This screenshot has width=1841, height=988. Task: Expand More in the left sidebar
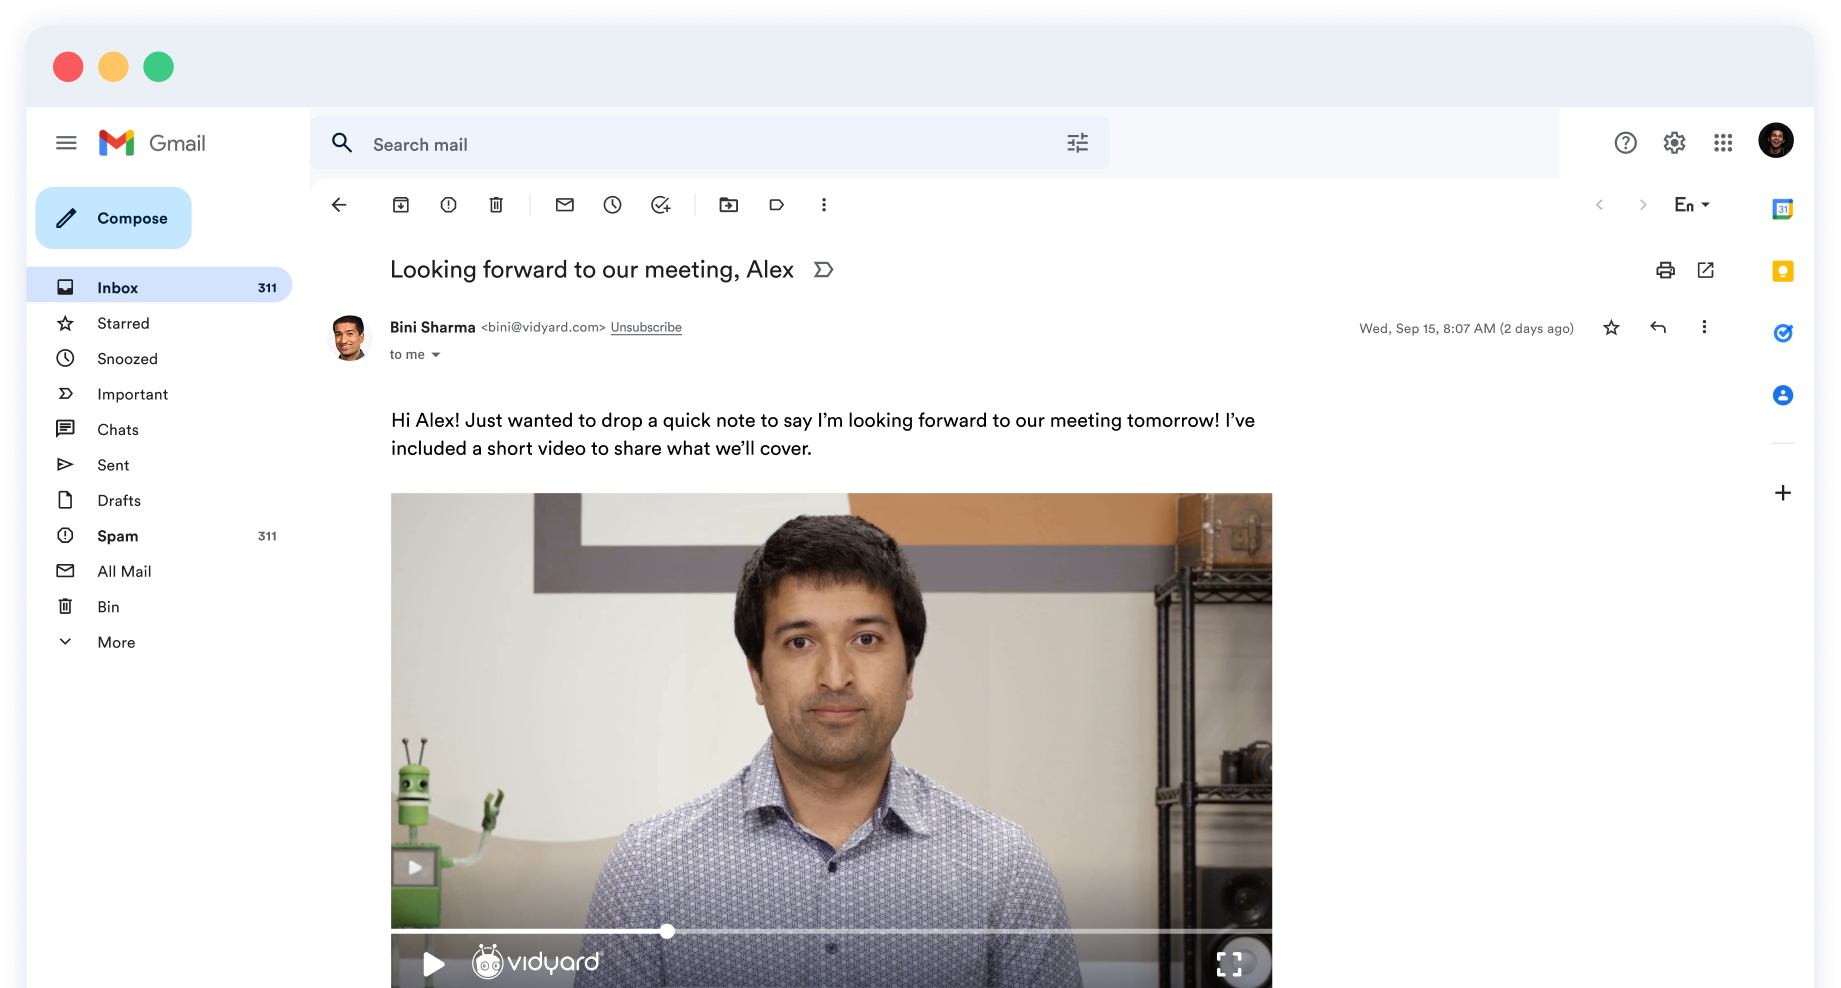(x=116, y=642)
